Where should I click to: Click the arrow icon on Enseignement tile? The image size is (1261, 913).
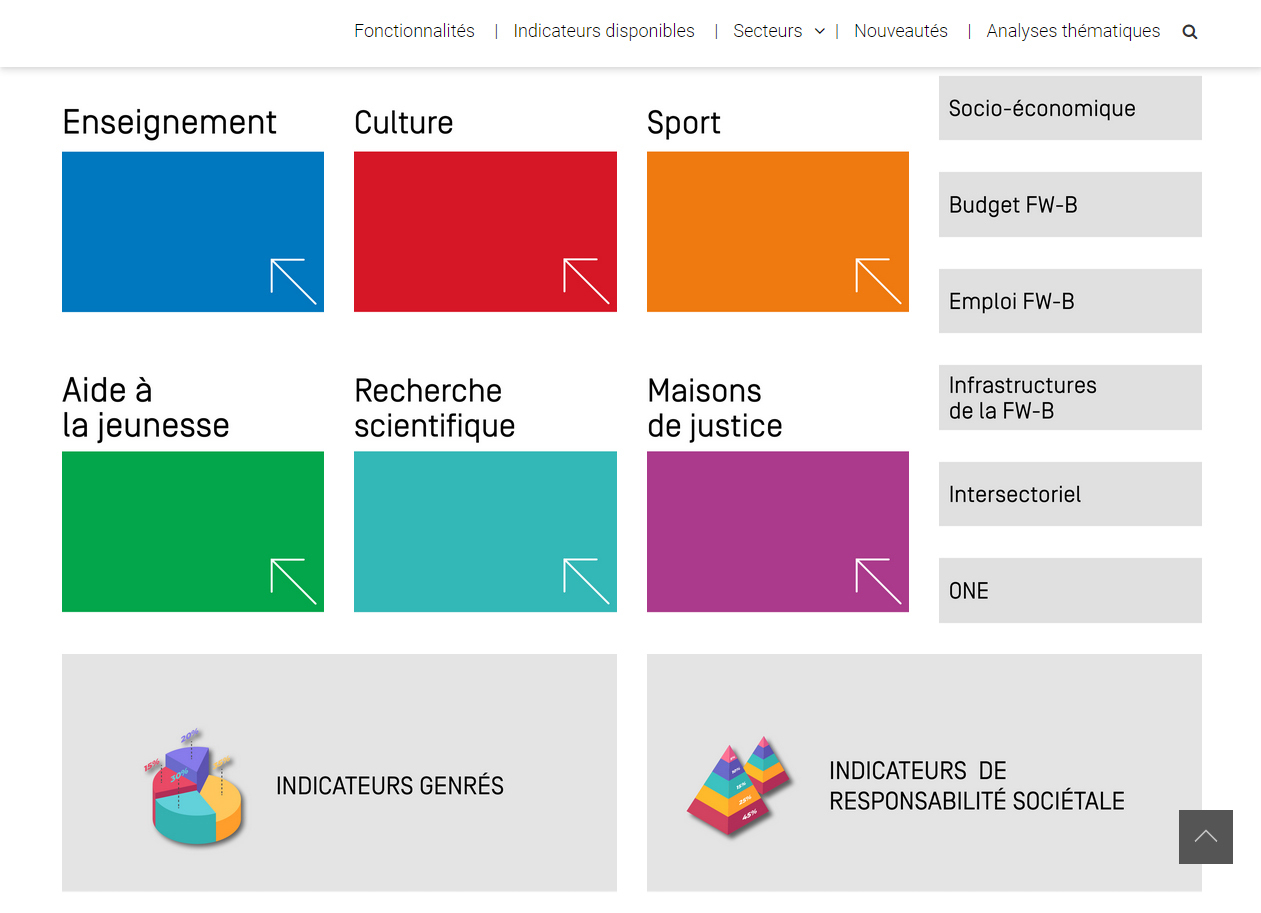294,282
